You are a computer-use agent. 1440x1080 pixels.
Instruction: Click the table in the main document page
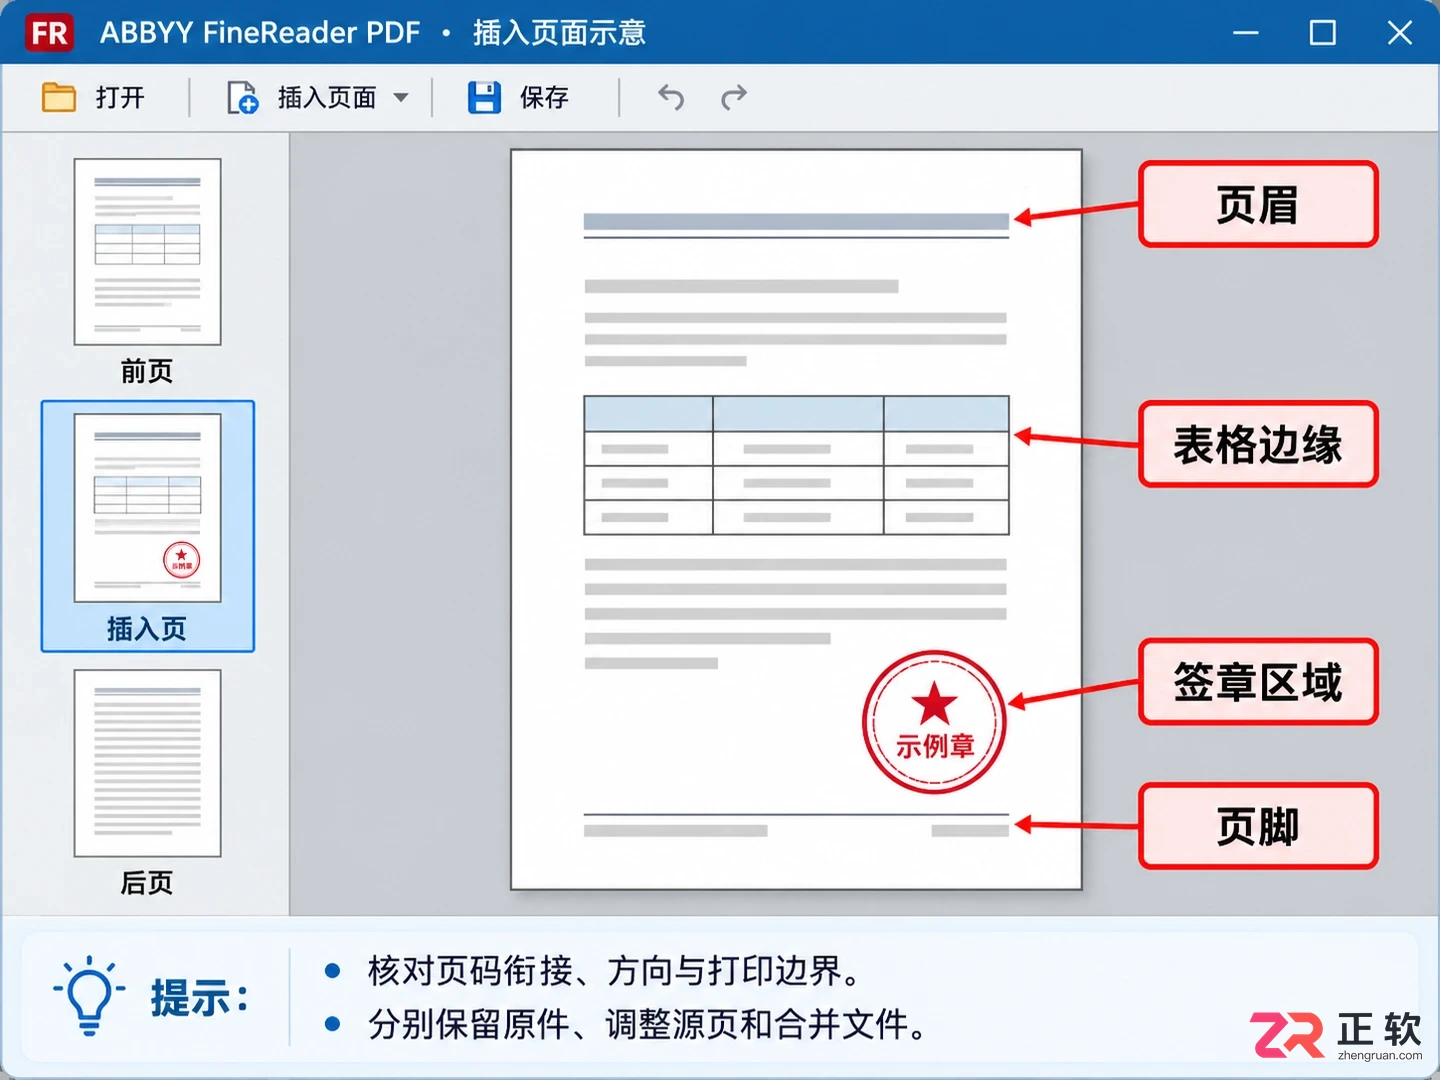[796, 465]
